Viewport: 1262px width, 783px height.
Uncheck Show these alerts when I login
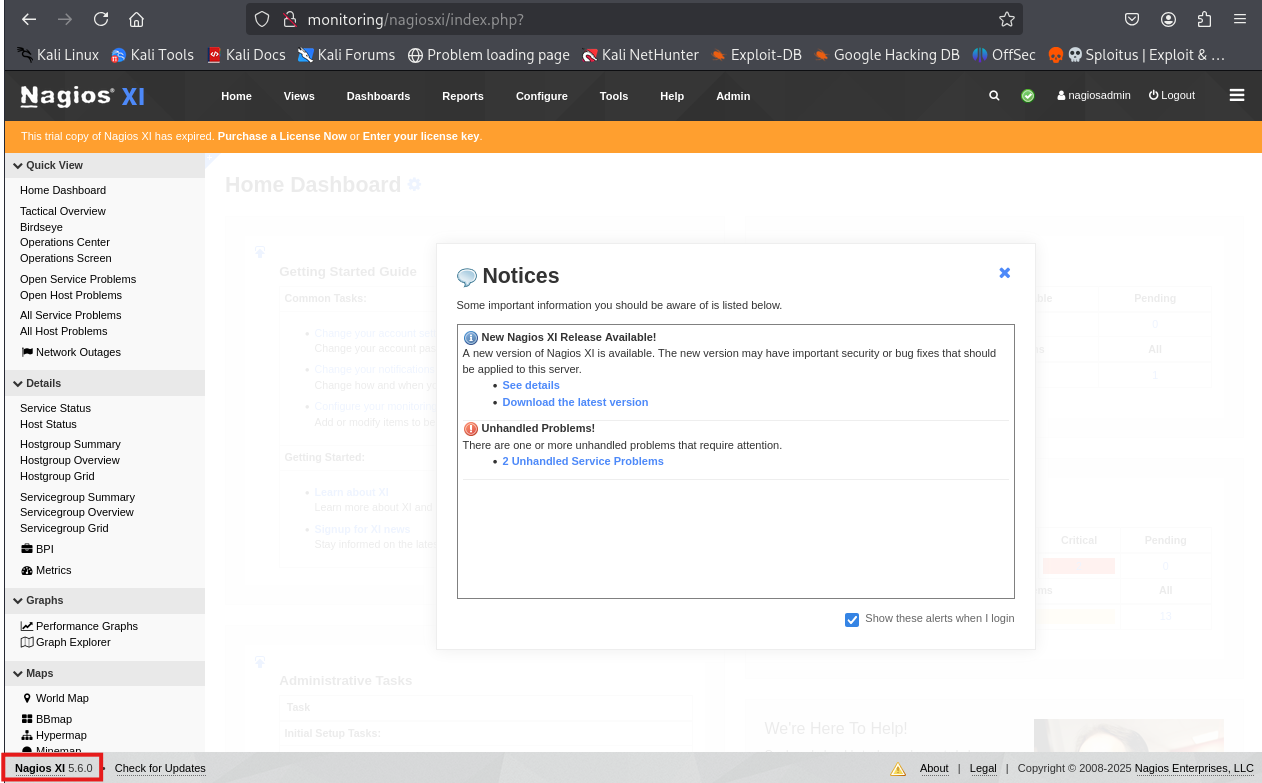(852, 619)
